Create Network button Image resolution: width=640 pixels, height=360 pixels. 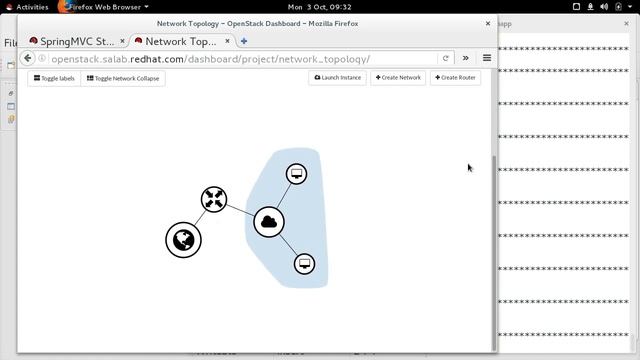point(398,78)
